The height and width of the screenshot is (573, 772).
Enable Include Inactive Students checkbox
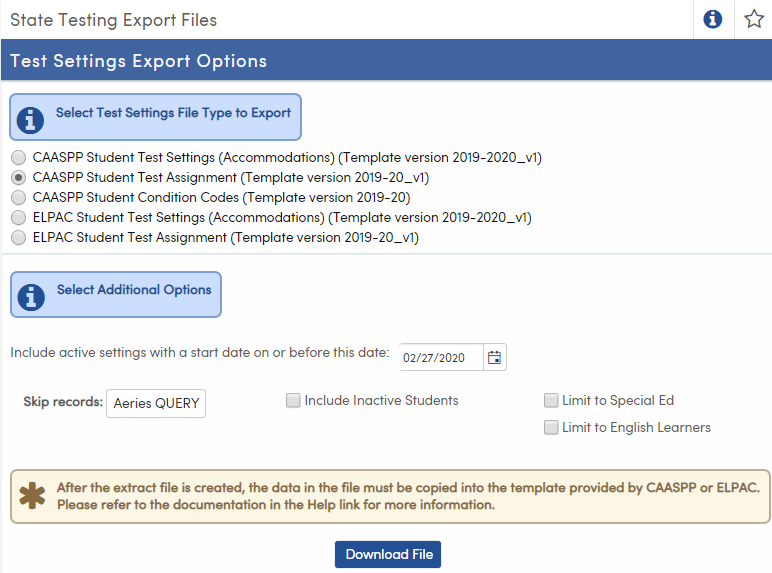[293, 400]
